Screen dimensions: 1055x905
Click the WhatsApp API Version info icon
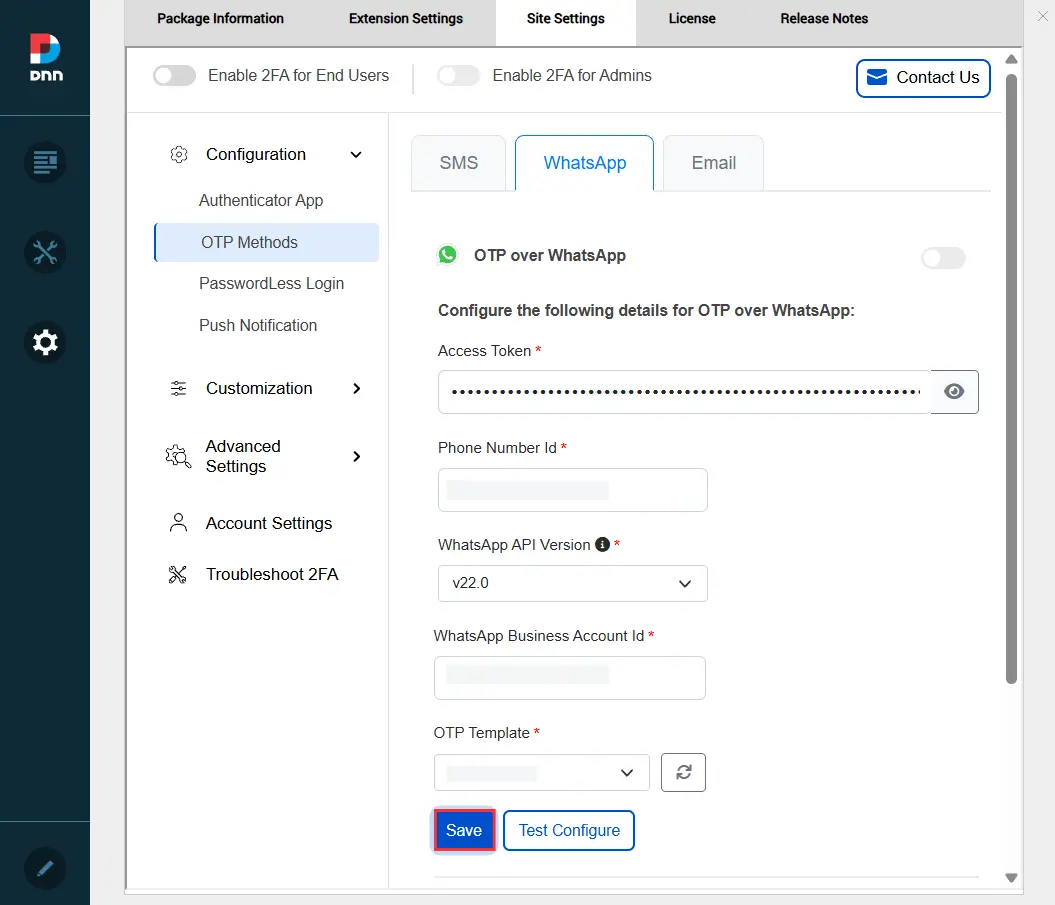602,544
